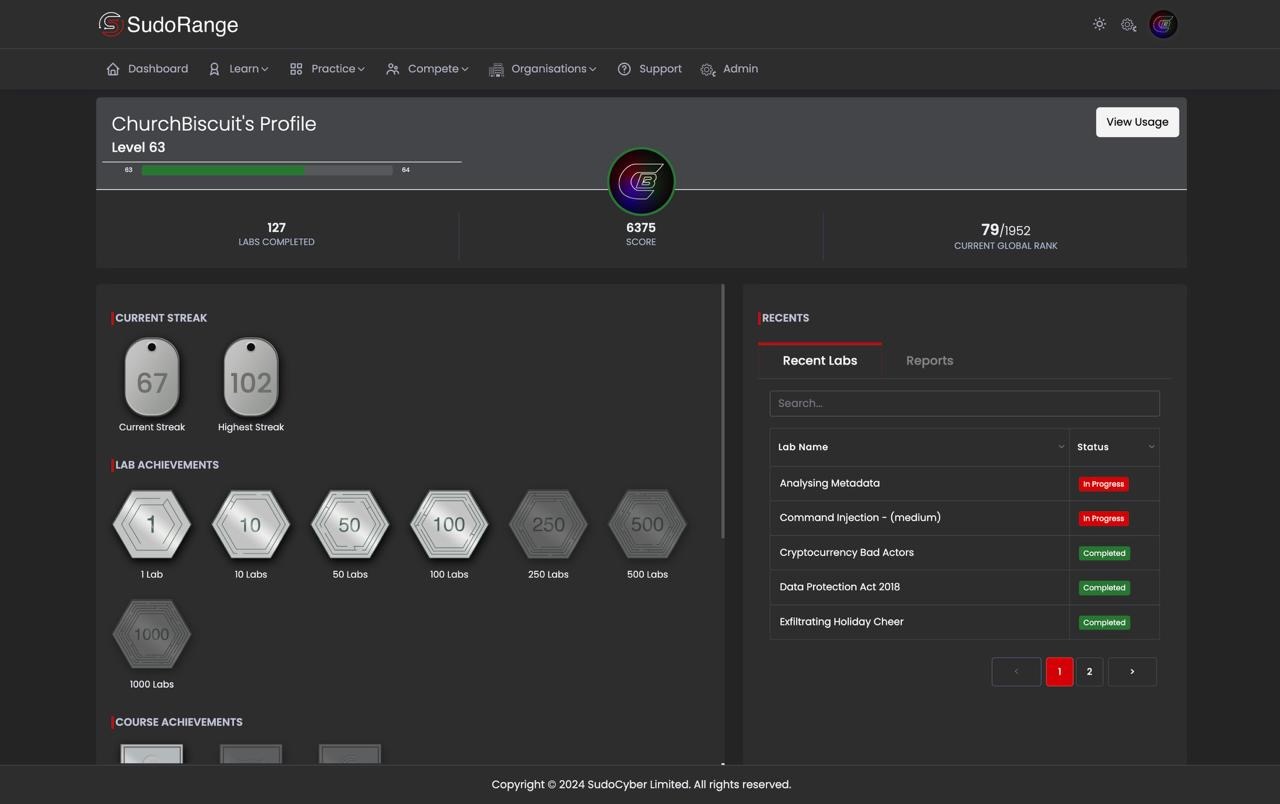Click Completed status for Cryptocurrency Bad Actors
The image size is (1280, 804).
(1104, 553)
